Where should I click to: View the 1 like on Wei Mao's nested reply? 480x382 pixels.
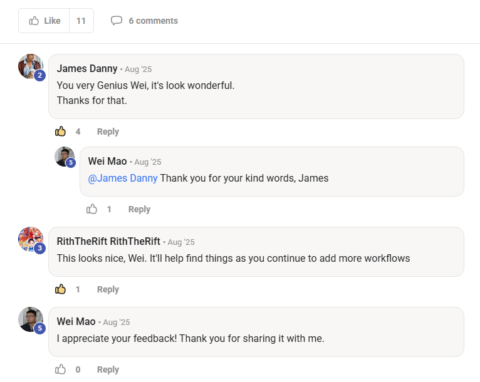pyautogui.click(x=109, y=209)
